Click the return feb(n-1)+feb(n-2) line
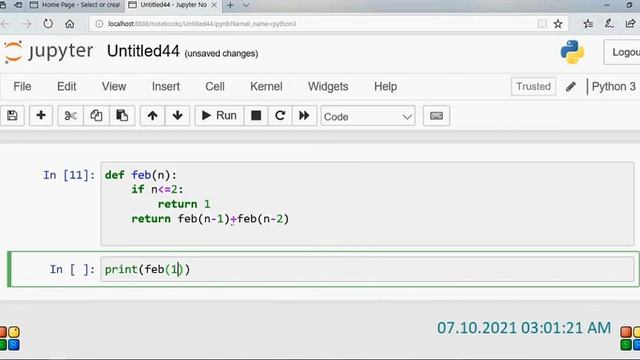Viewport: 640px width, 360px height. [x=210, y=219]
